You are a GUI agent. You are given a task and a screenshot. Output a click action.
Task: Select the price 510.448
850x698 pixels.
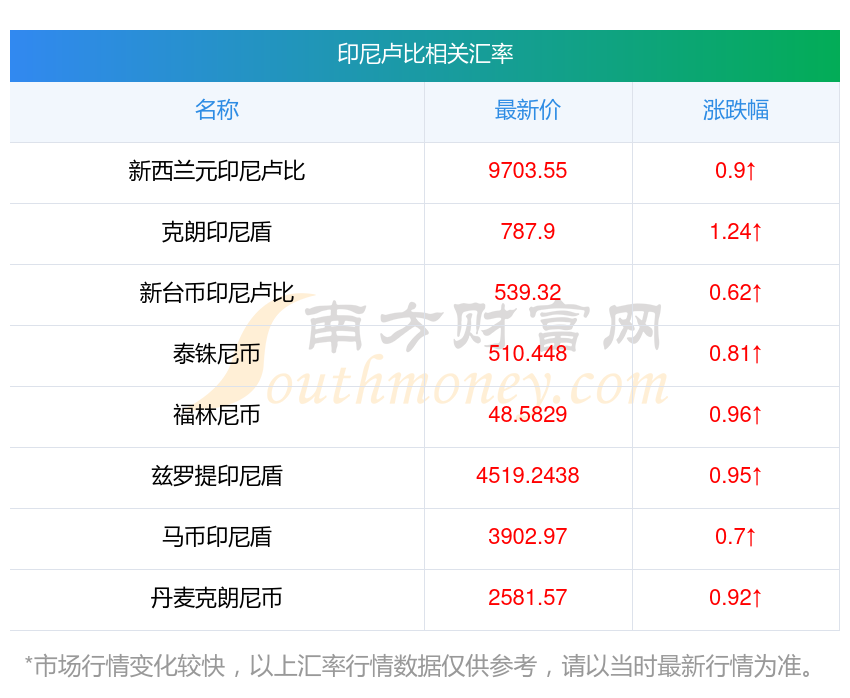pos(527,354)
